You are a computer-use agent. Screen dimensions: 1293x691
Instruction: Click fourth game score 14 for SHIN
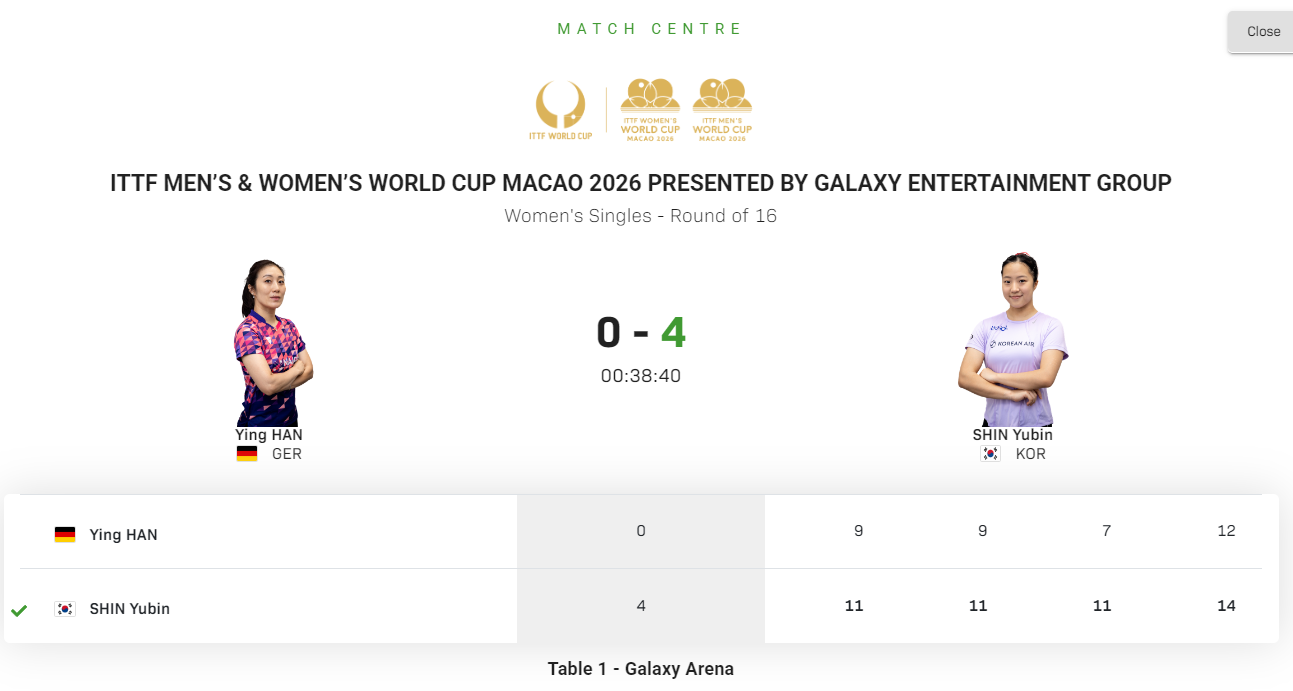(x=1226, y=606)
